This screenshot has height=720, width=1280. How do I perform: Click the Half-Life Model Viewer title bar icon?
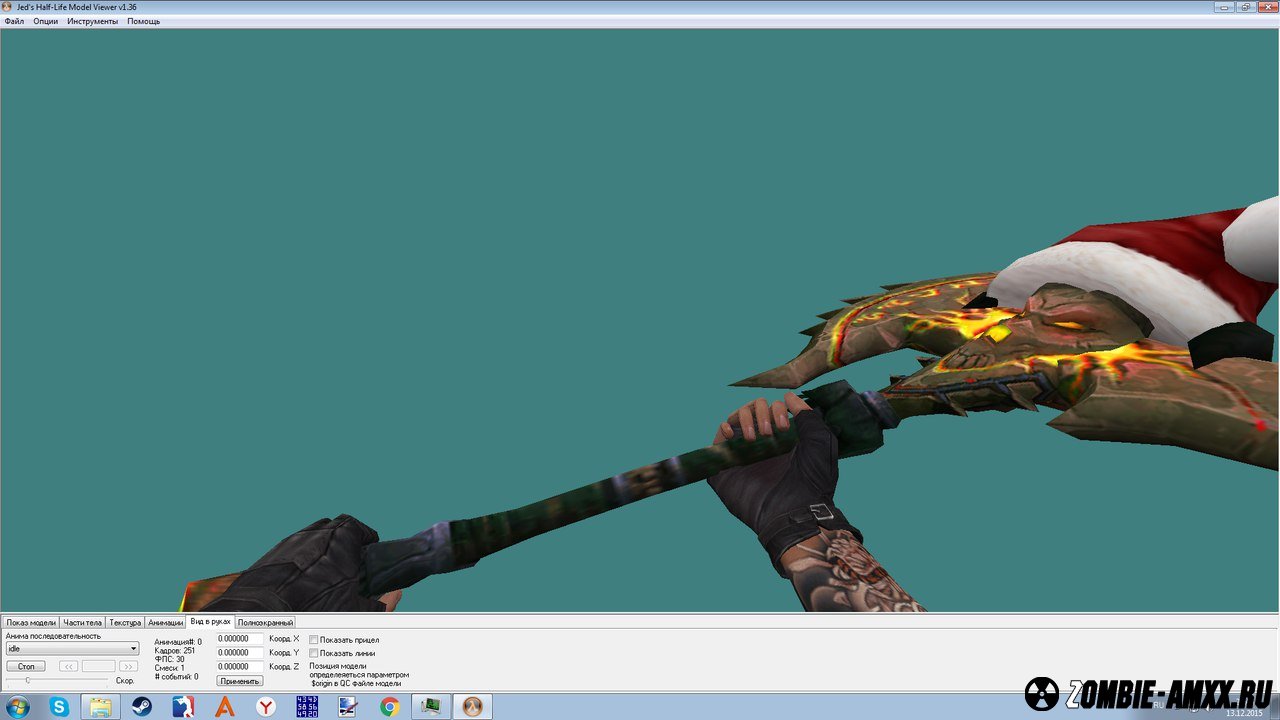coord(8,7)
